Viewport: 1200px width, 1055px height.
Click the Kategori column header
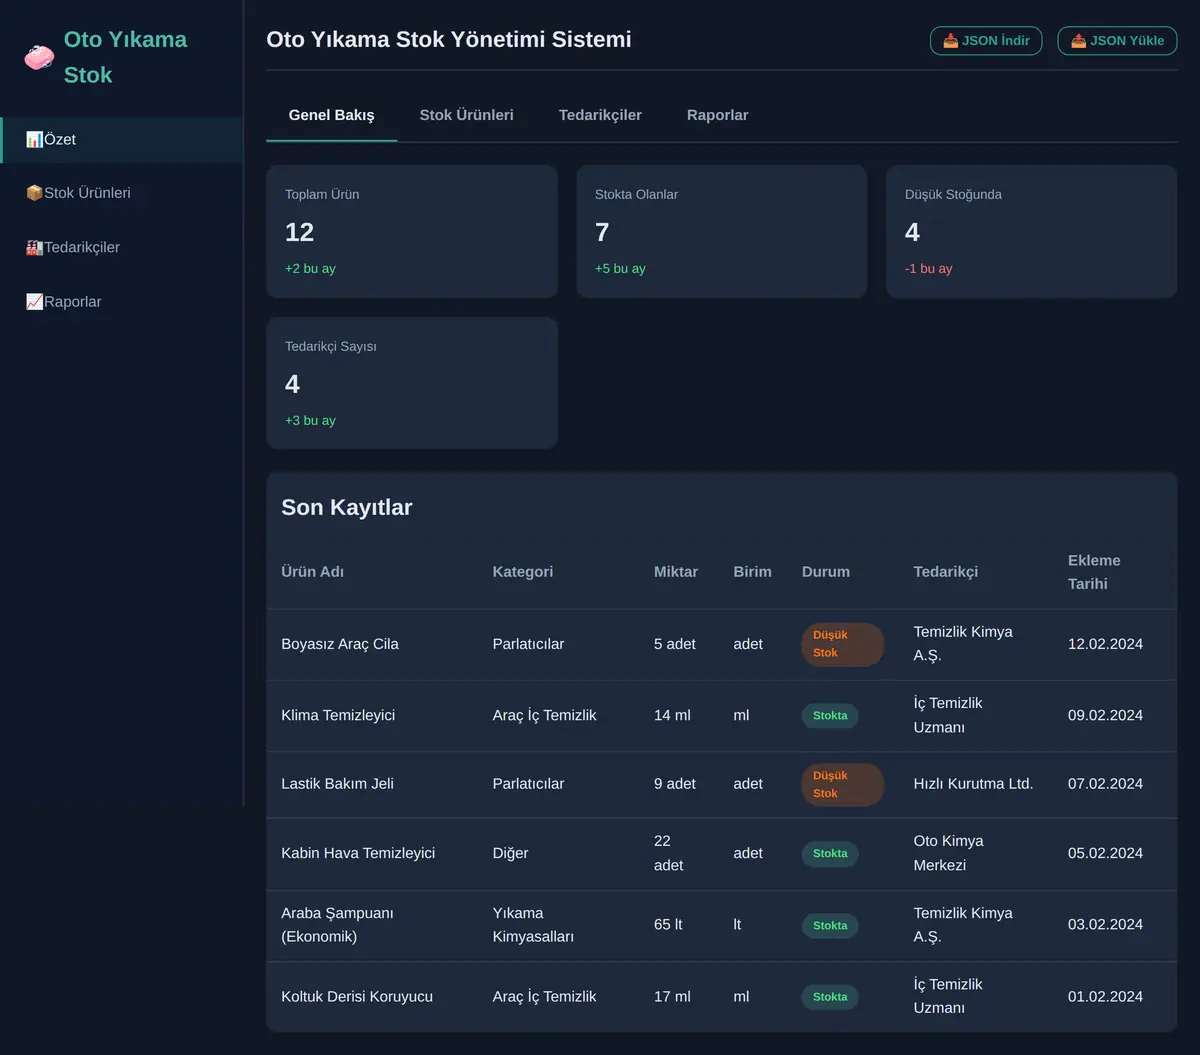point(523,572)
